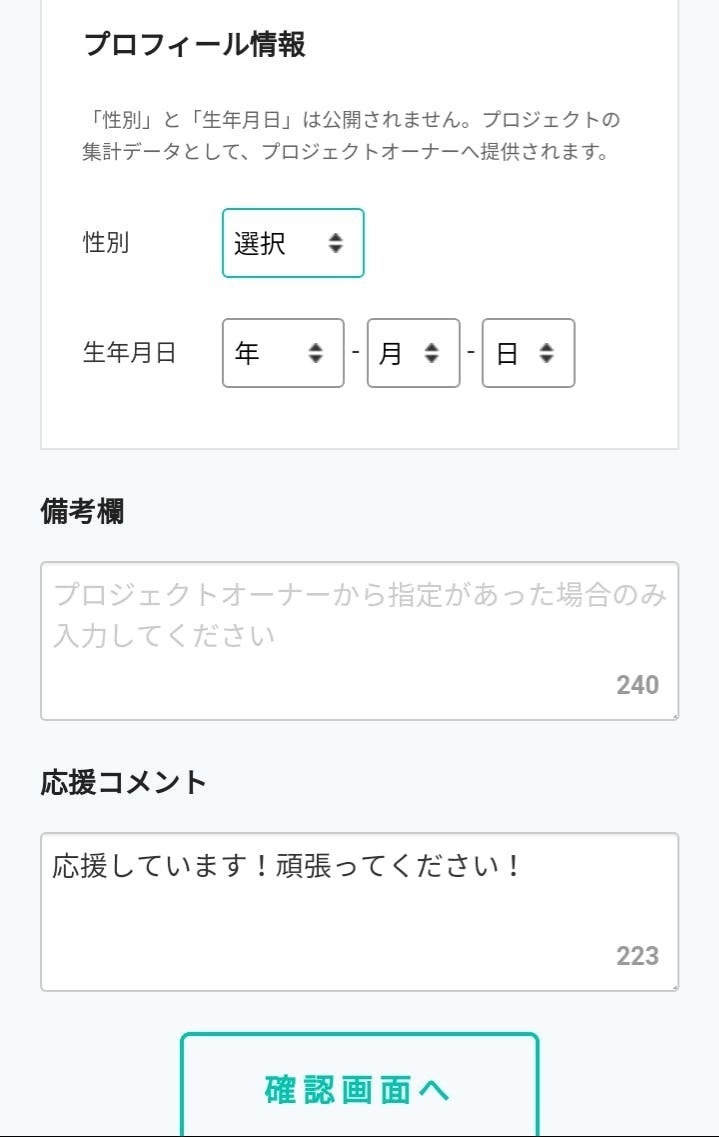Viewport: 719px width, 1137px height.
Task: Focus the 備考欄 text area
Action: 360,641
